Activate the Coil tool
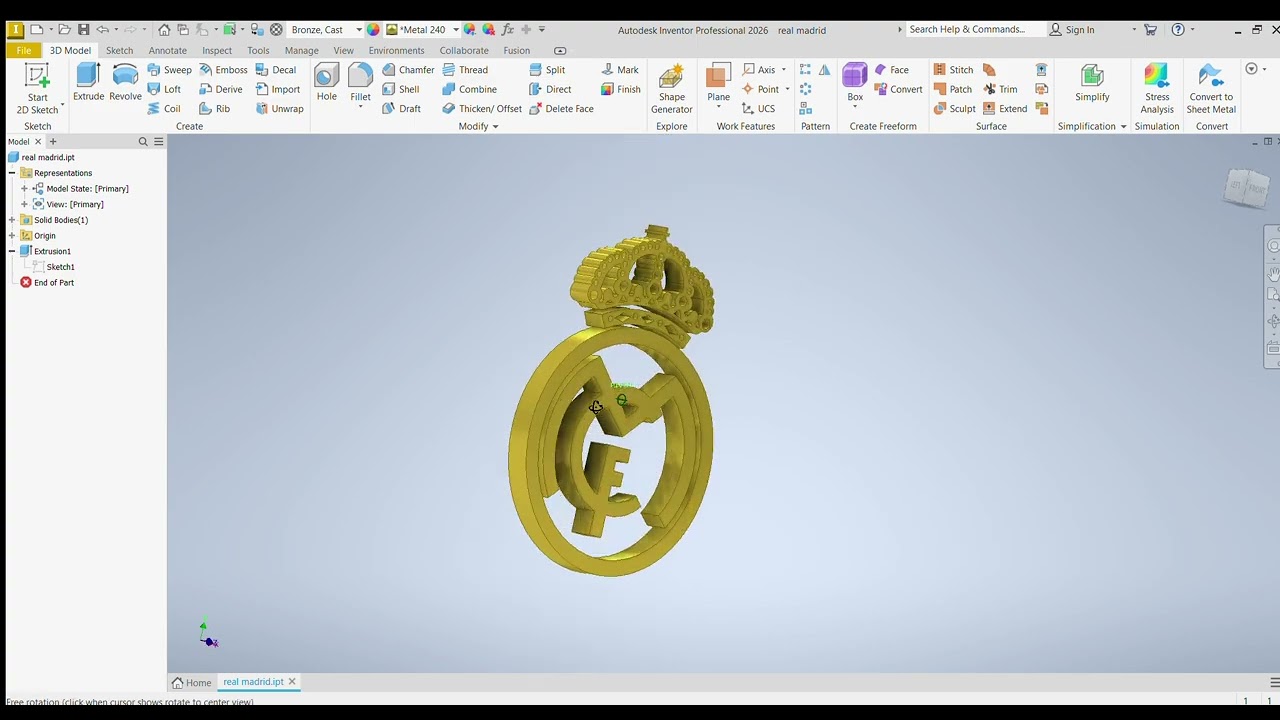Viewport: 1280px width, 720px height. [x=164, y=108]
